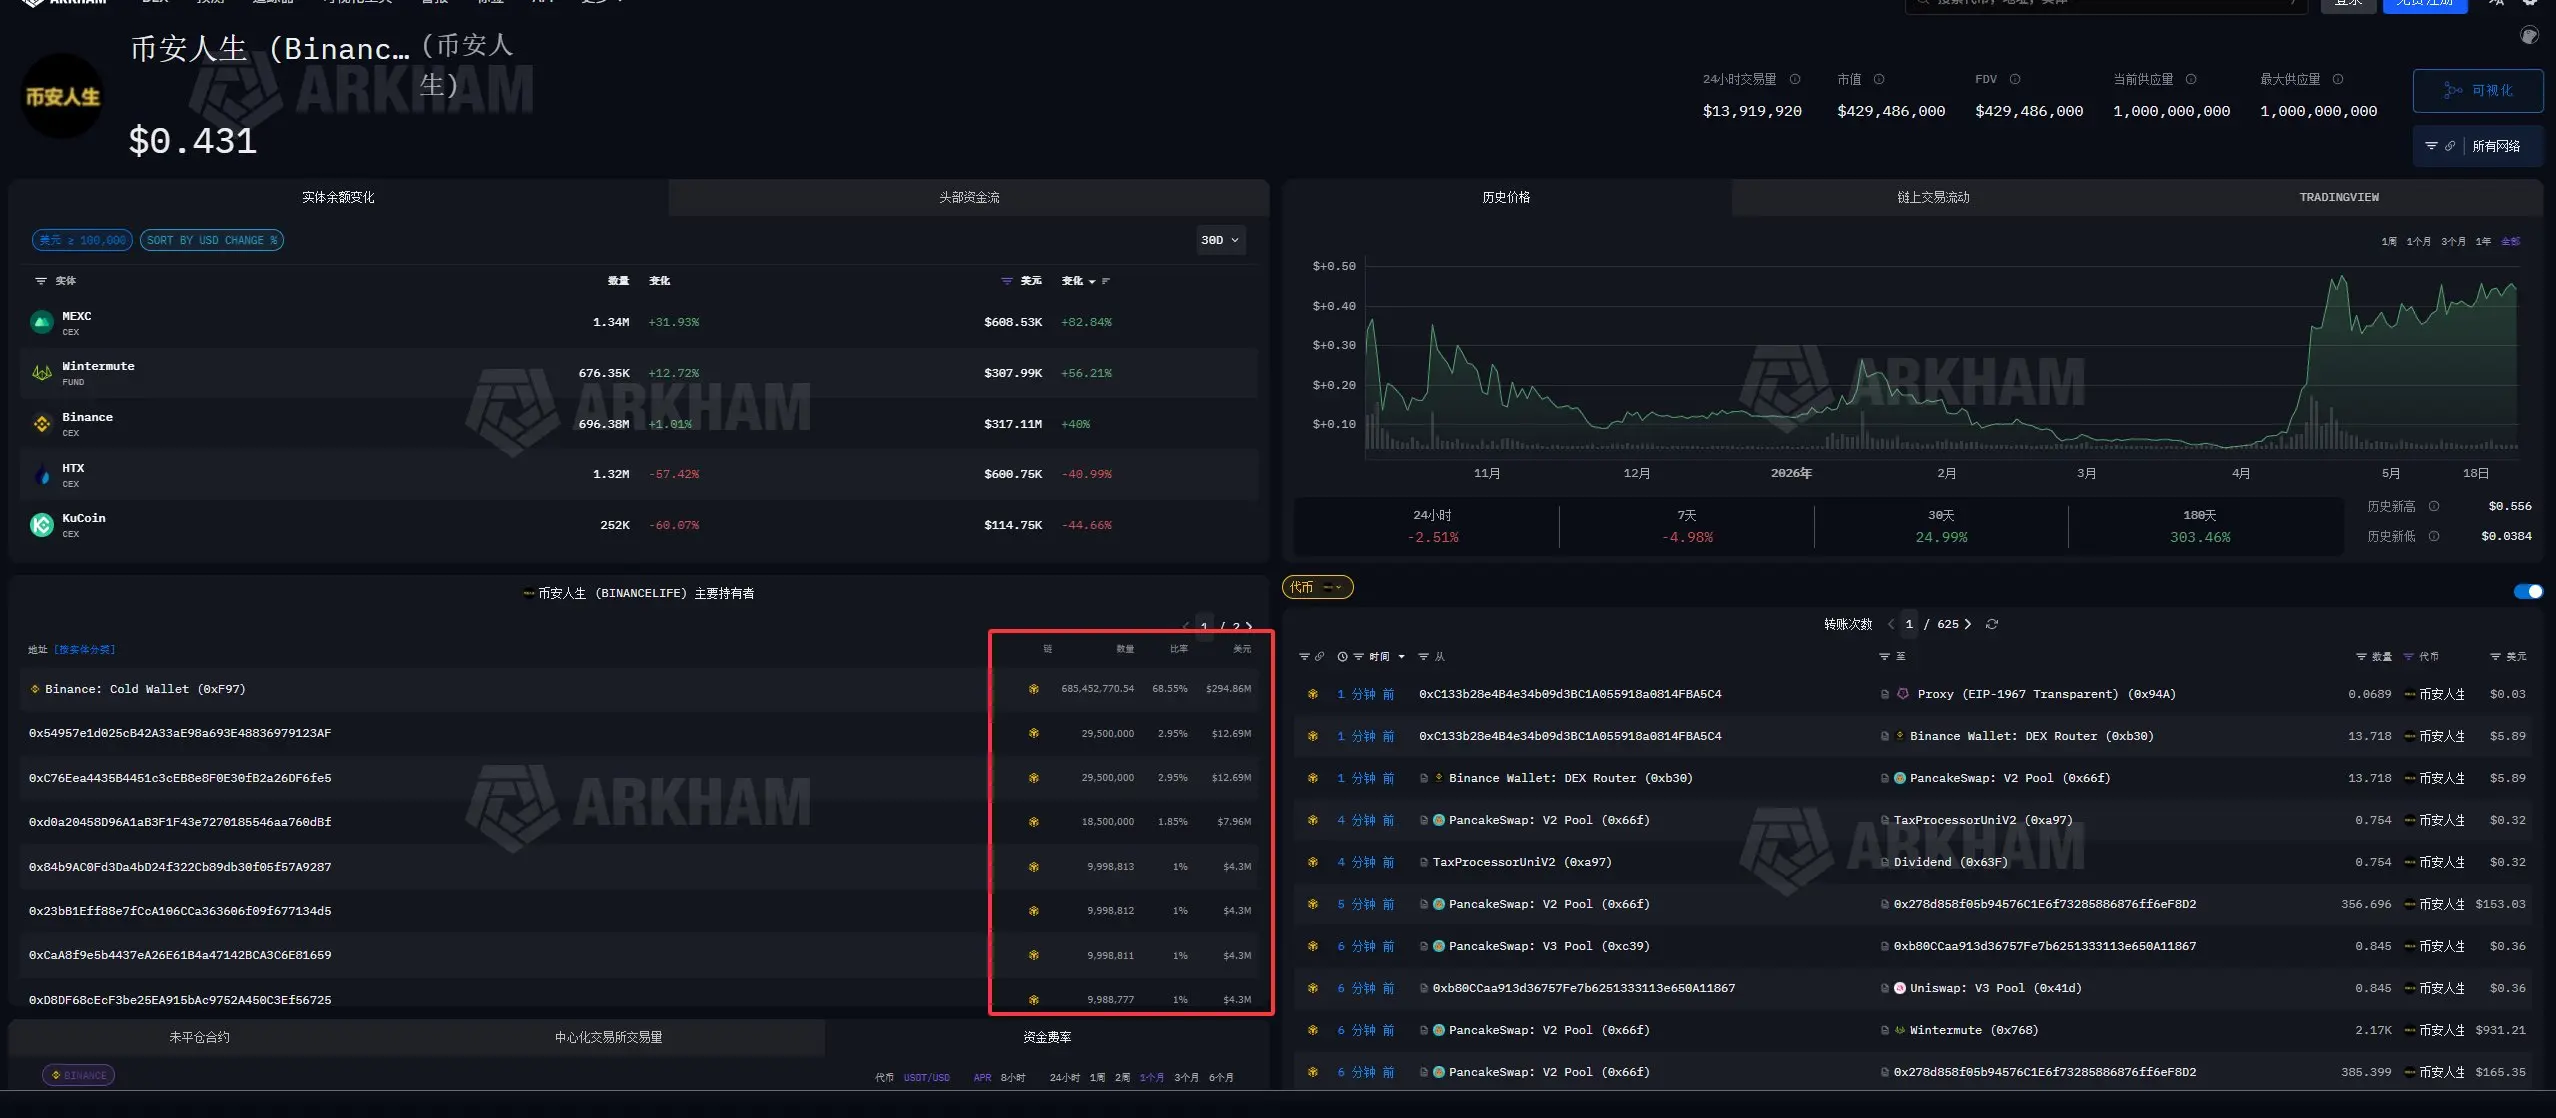Open filter on transfers 数量 column

point(2361,657)
